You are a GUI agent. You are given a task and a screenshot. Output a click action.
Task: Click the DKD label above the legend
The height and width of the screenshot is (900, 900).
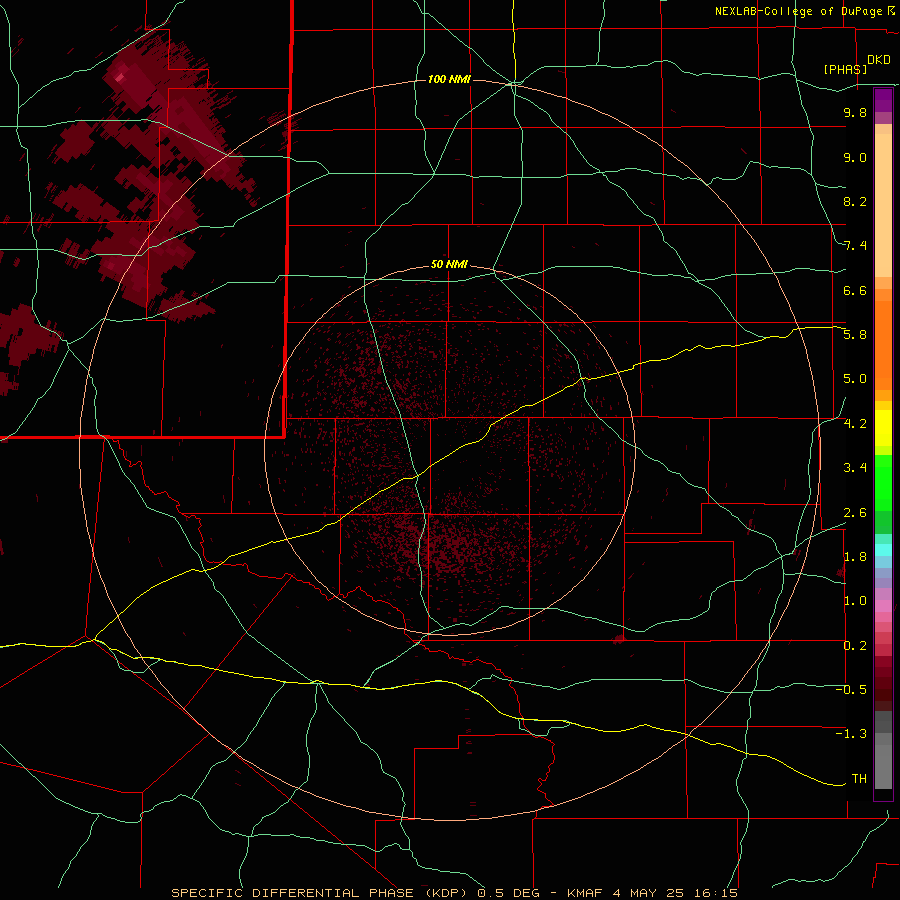(879, 60)
